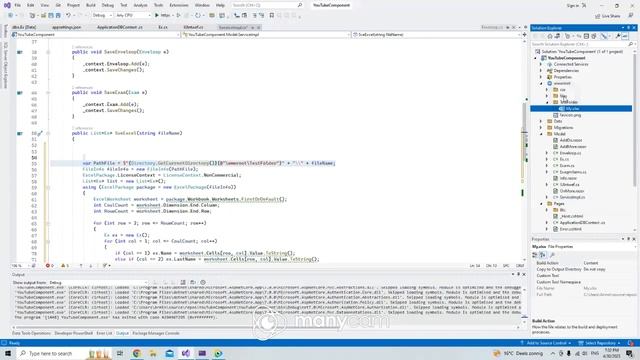The width and height of the screenshot is (640, 360).
Task: Open the Developer PowerShell tab
Action: pyautogui.click(x=73, y=333)
